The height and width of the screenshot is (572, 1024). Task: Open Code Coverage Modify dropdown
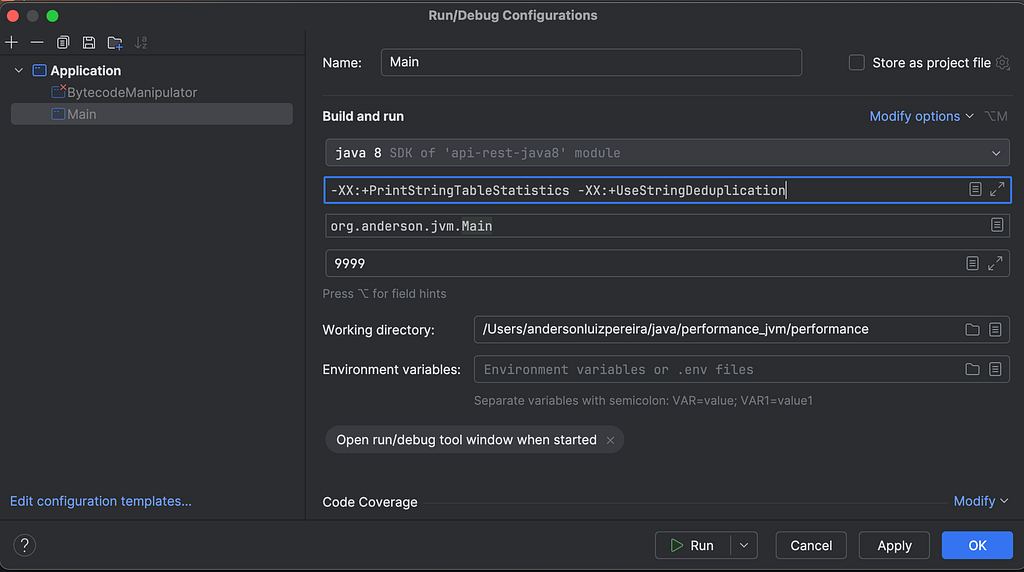click(x=981, y=501)
